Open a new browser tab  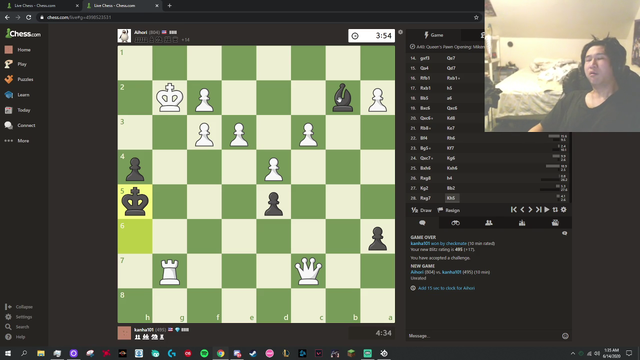[169, 6]
